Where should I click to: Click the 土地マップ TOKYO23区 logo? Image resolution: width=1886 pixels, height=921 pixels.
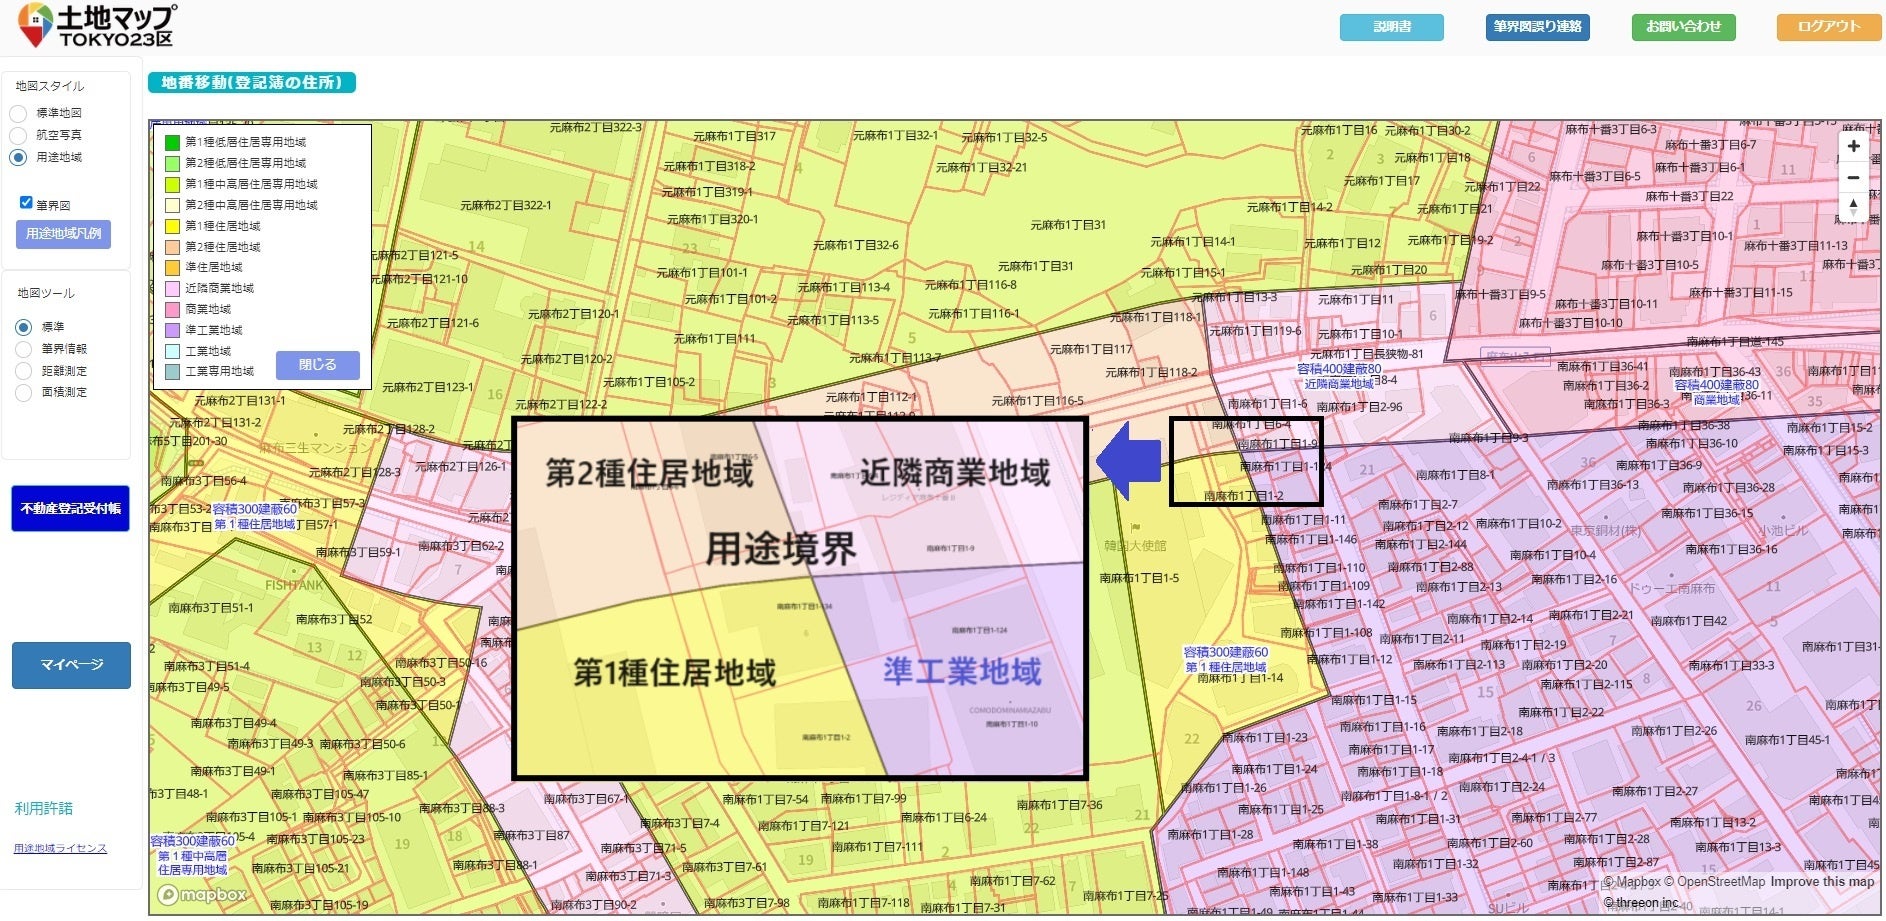click(97, 25)
